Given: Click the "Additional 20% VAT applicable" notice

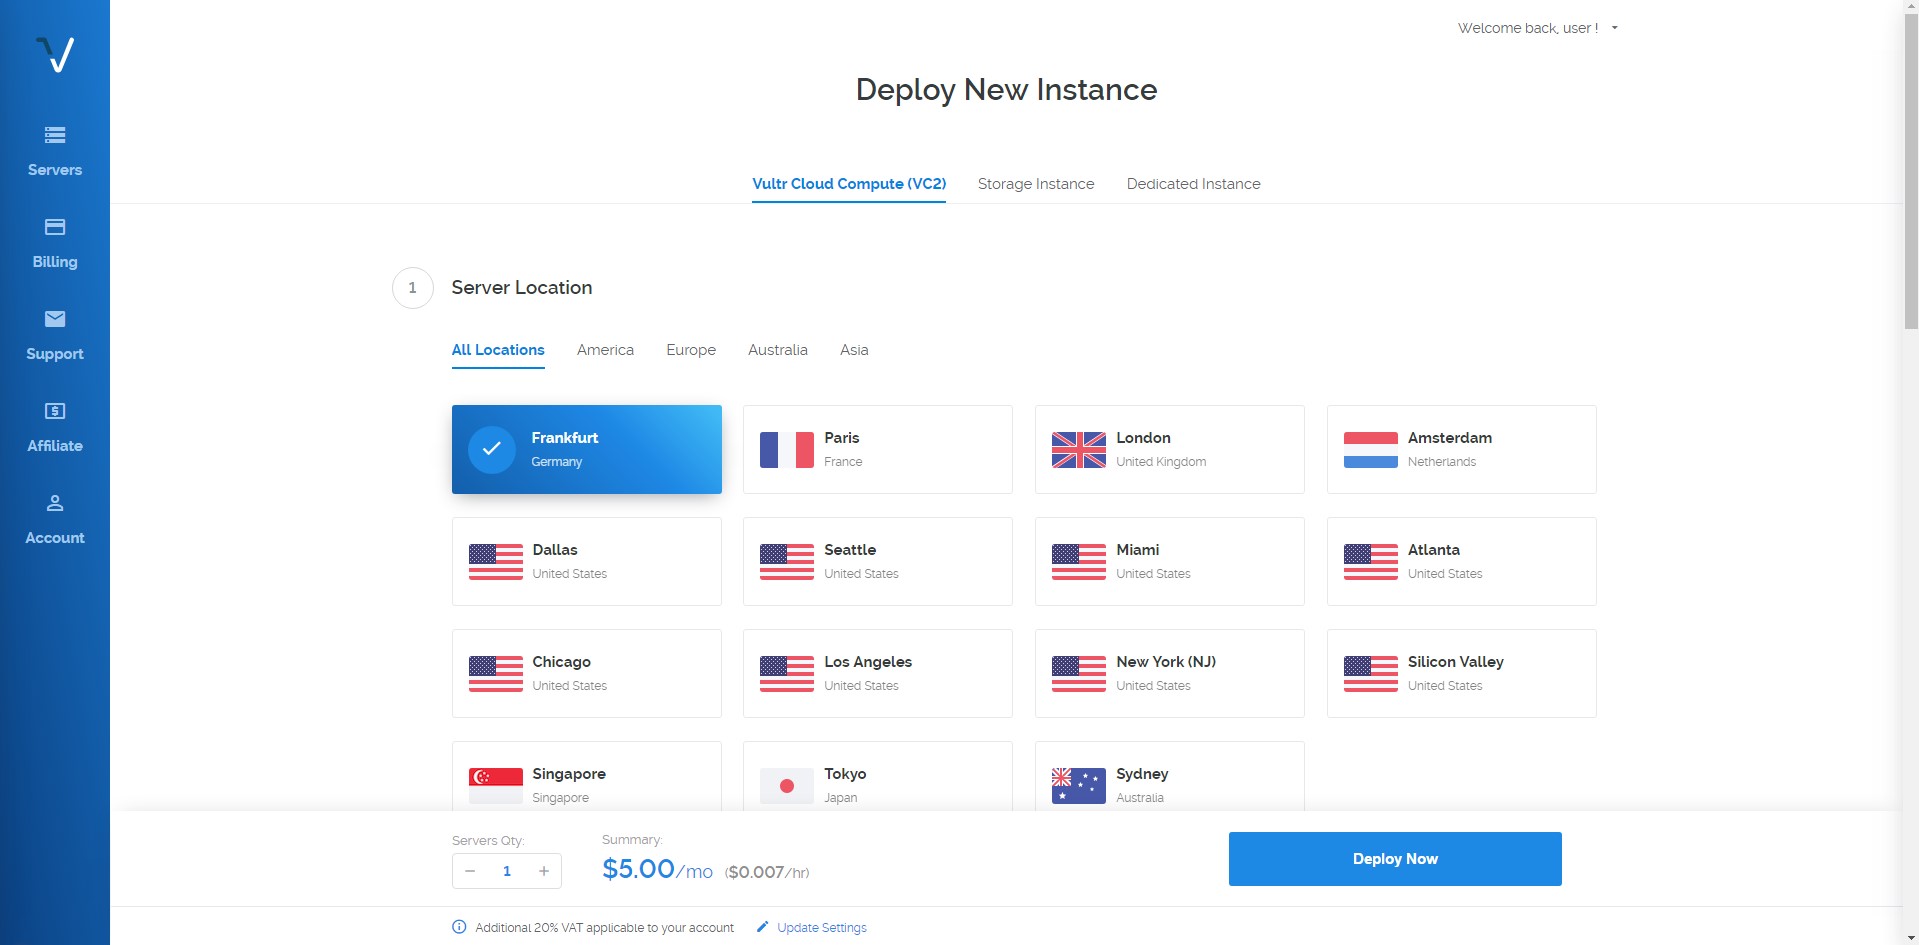Looking at the screenshot, I should coord(604,928).
